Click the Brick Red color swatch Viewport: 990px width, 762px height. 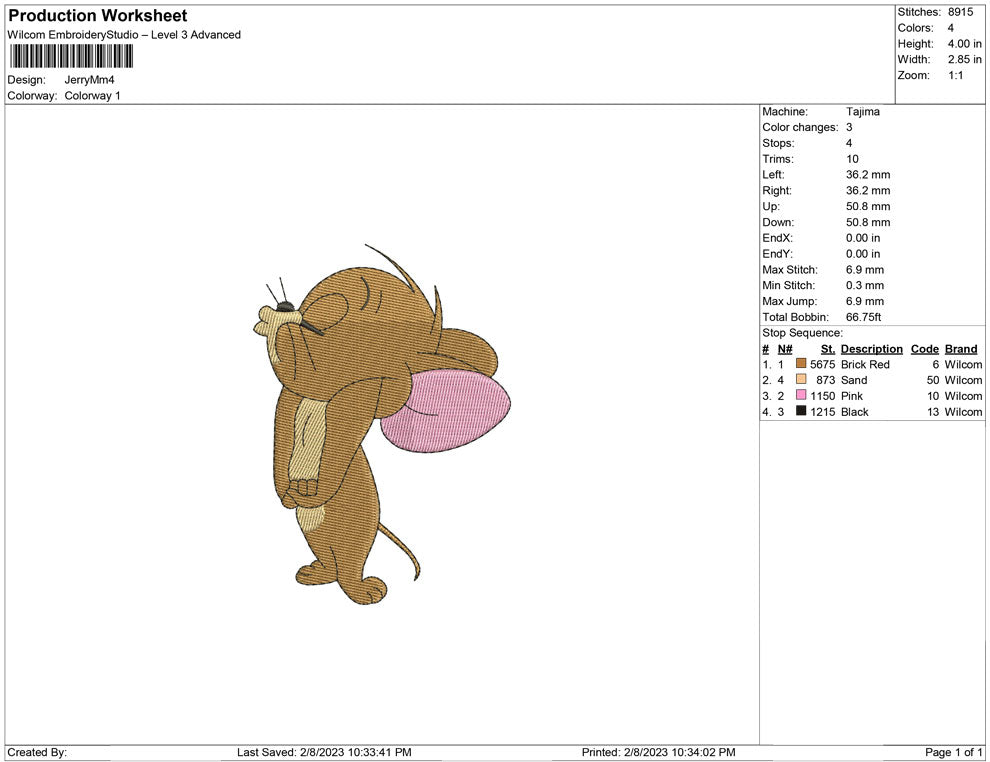click(801, 364)
